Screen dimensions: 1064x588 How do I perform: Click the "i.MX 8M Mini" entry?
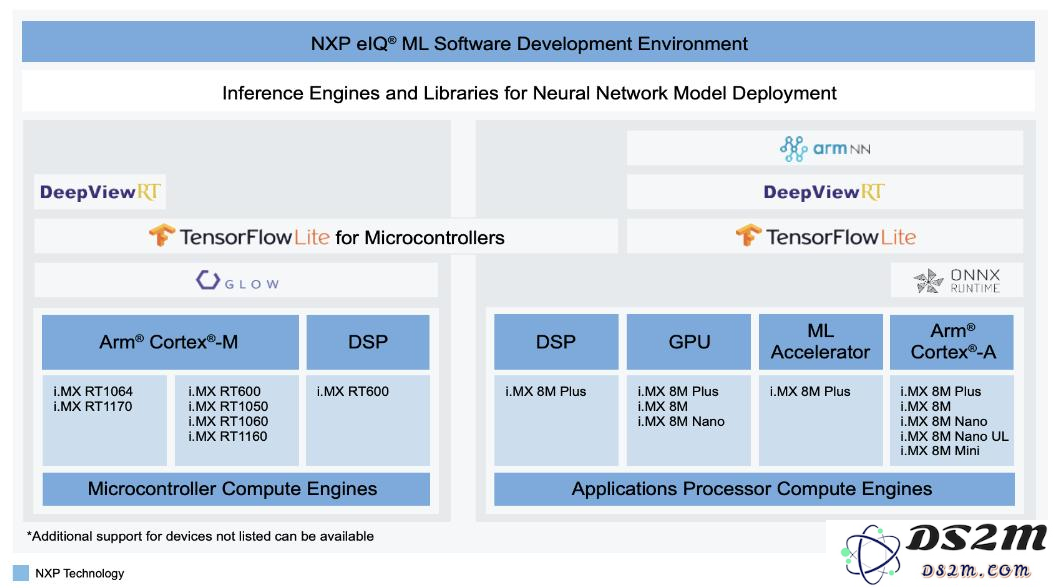pyautogui.click(x=940, y=451)
